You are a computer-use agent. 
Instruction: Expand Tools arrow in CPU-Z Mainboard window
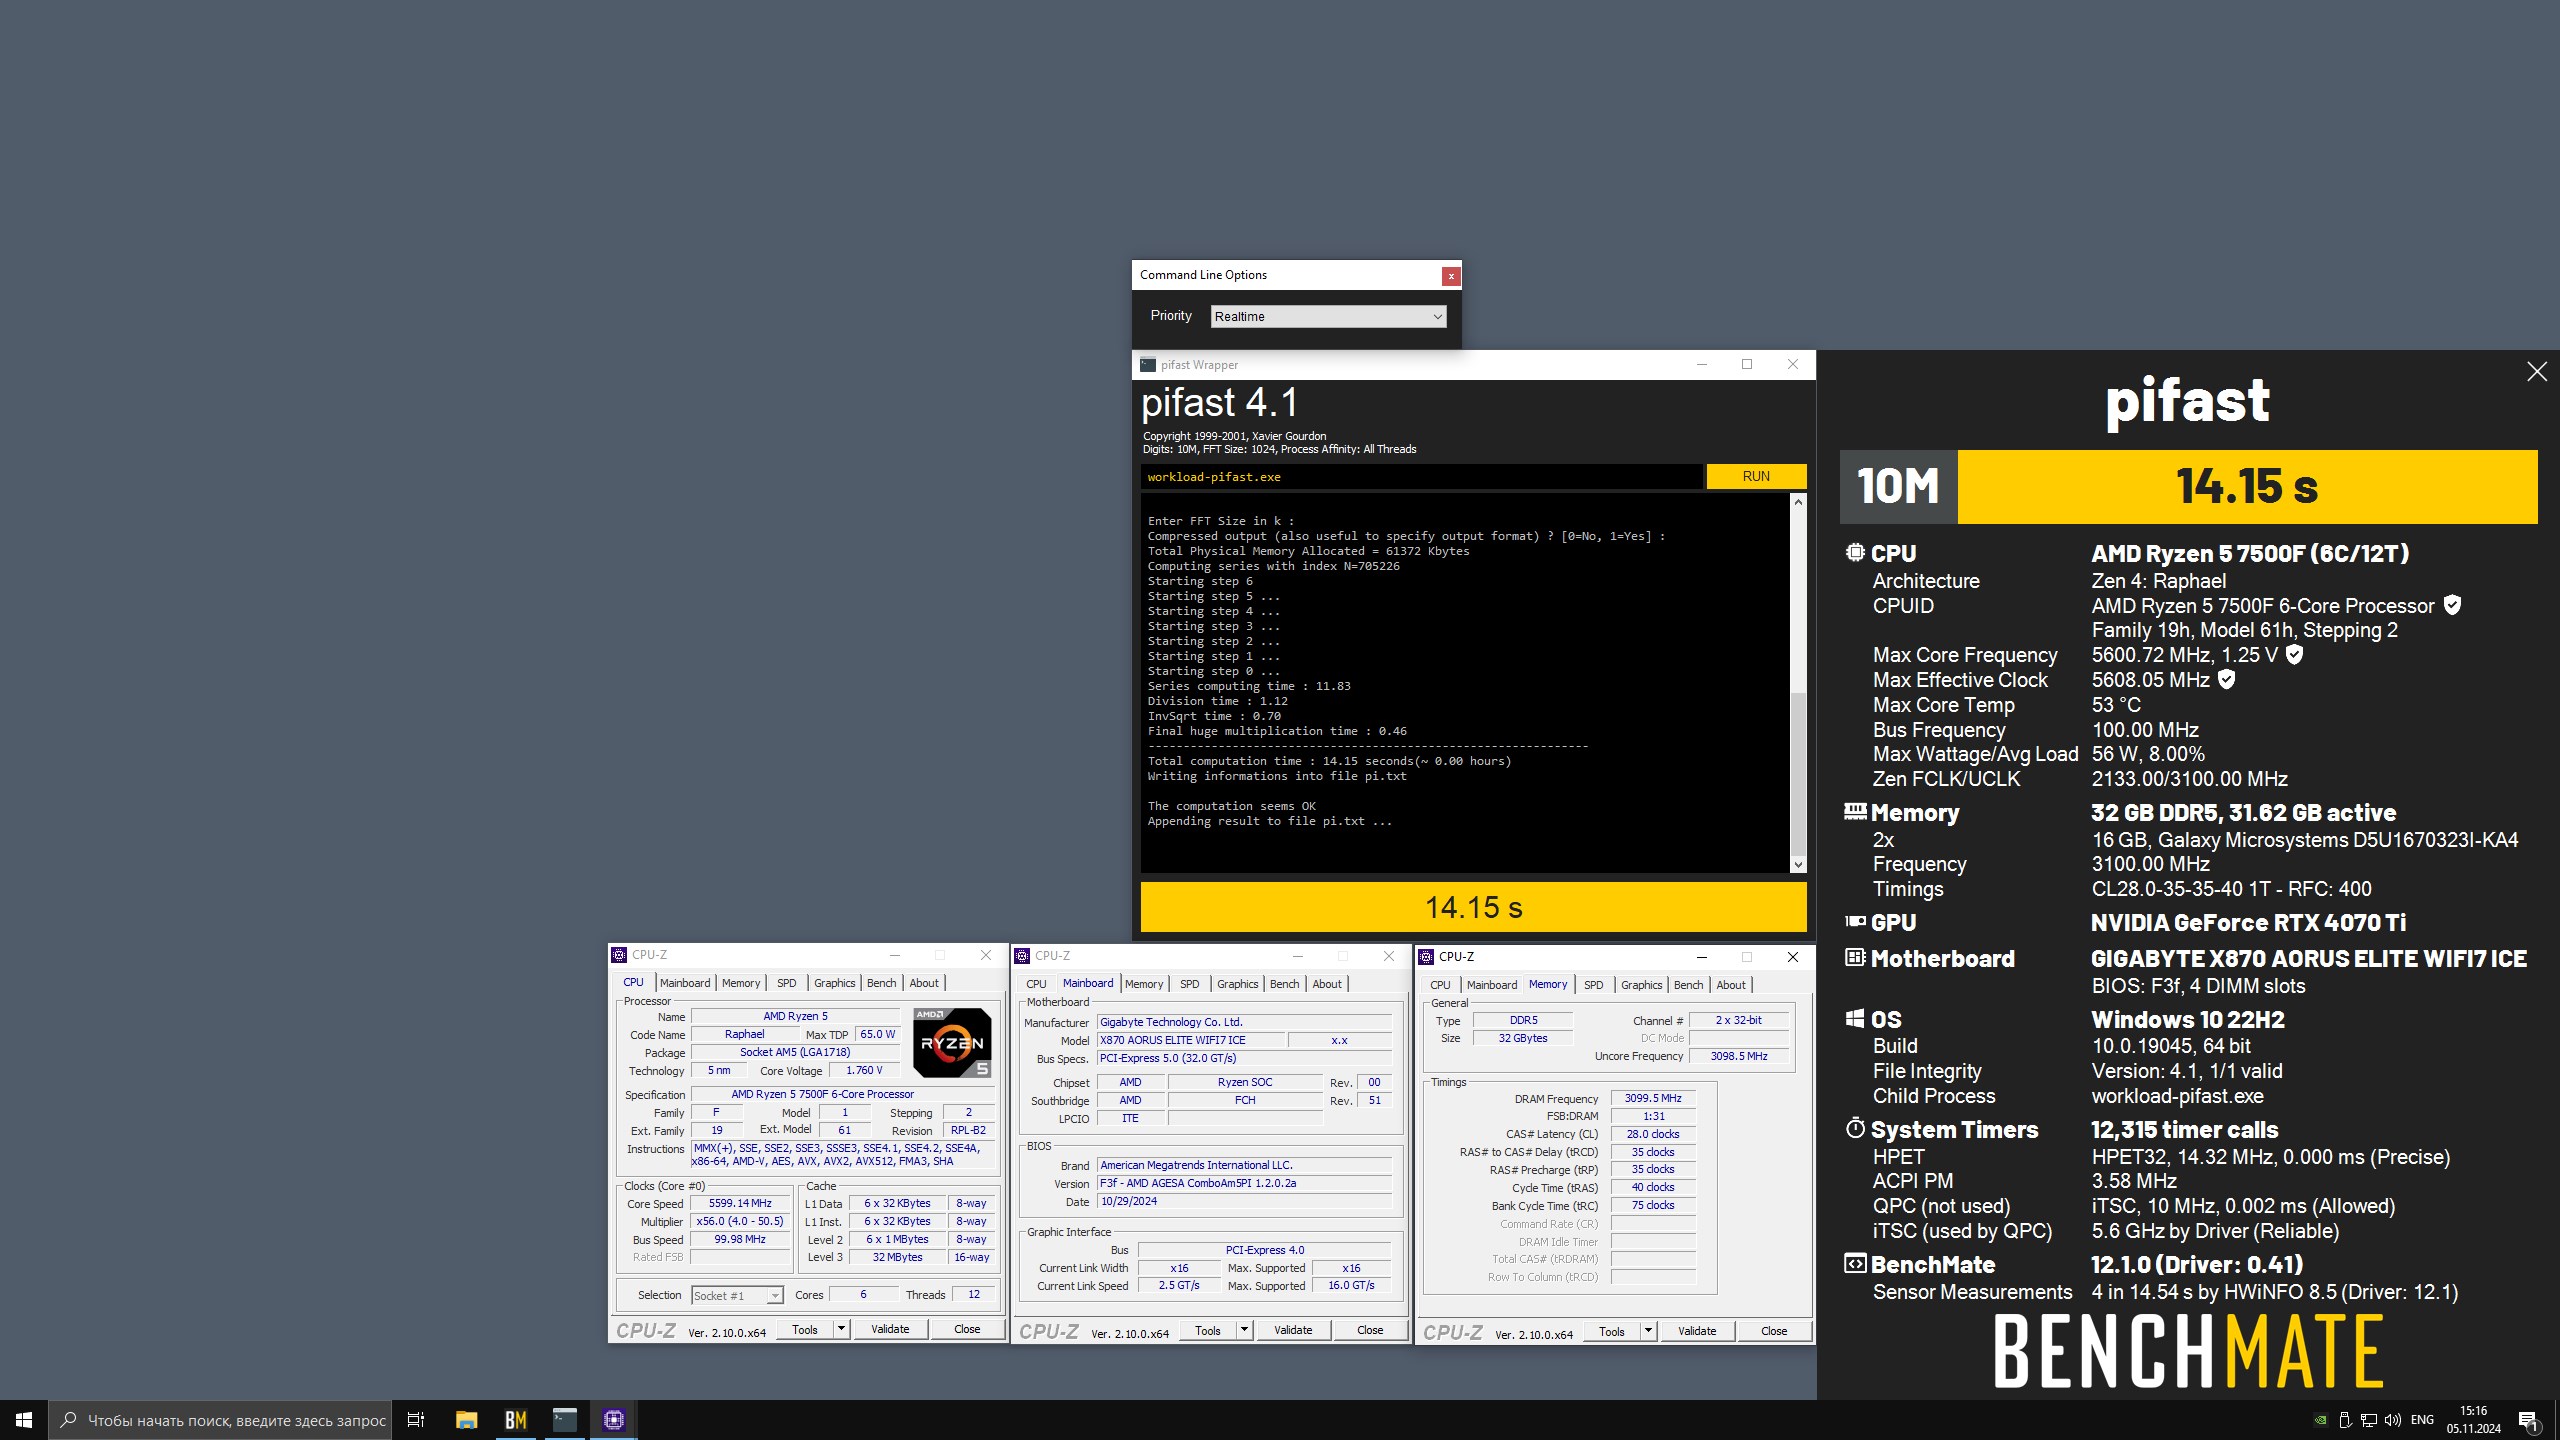click(1244, 1330)
